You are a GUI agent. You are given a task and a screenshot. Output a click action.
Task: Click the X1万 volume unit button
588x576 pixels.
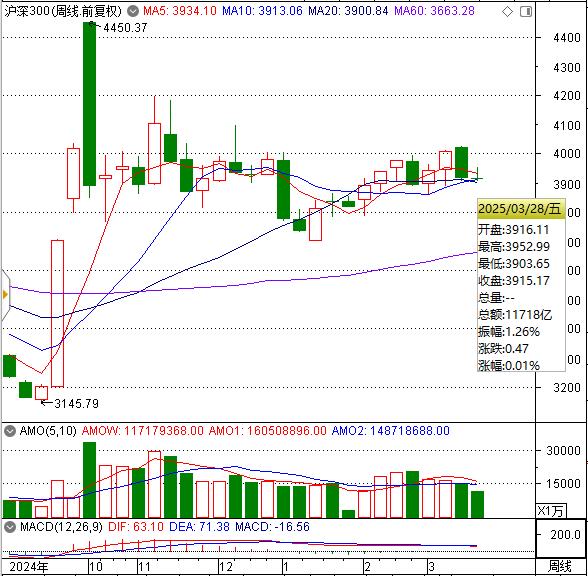click(551, 510)
